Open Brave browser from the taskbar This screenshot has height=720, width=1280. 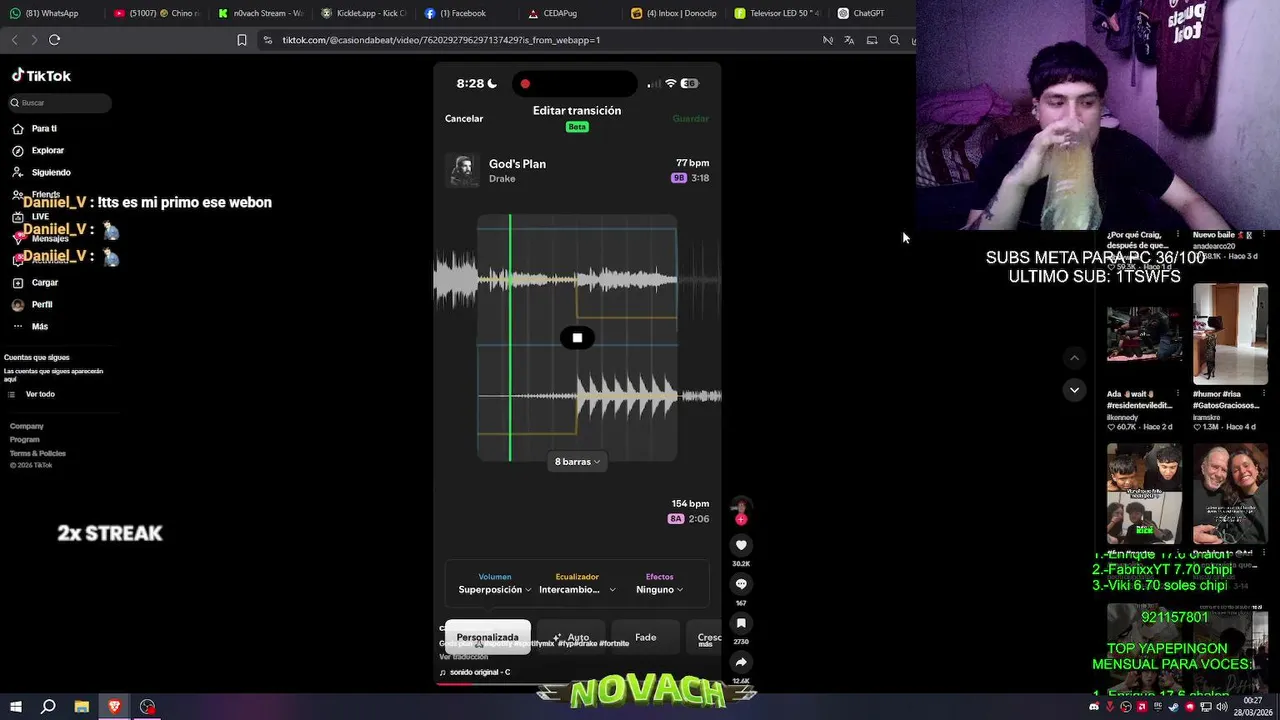point(114,707)
